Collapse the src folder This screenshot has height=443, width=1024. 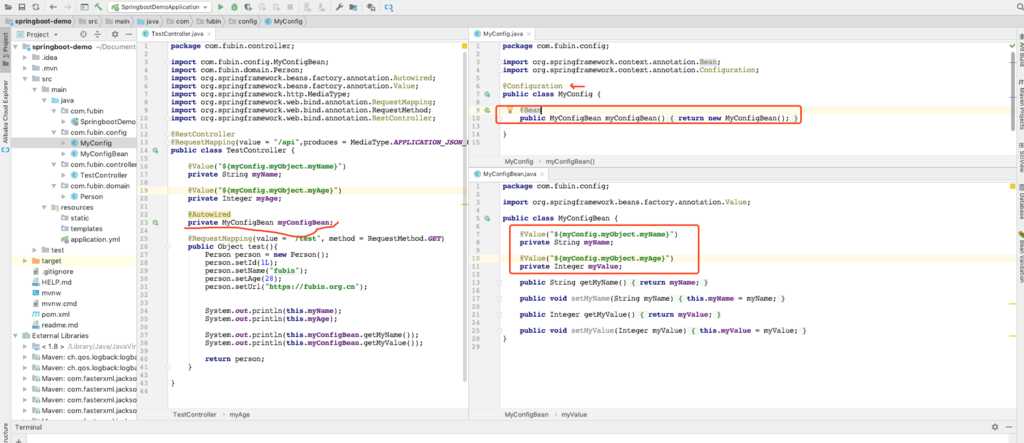click(26, 78)
